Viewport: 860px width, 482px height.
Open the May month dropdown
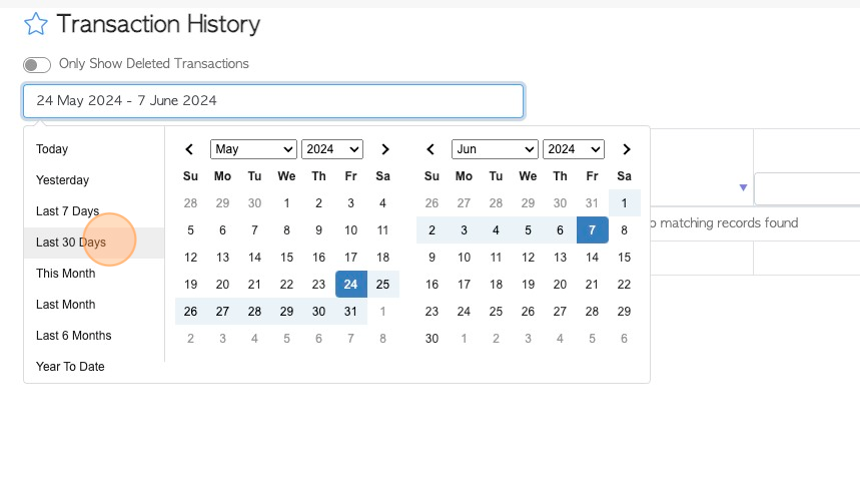(x=253, y=149)
